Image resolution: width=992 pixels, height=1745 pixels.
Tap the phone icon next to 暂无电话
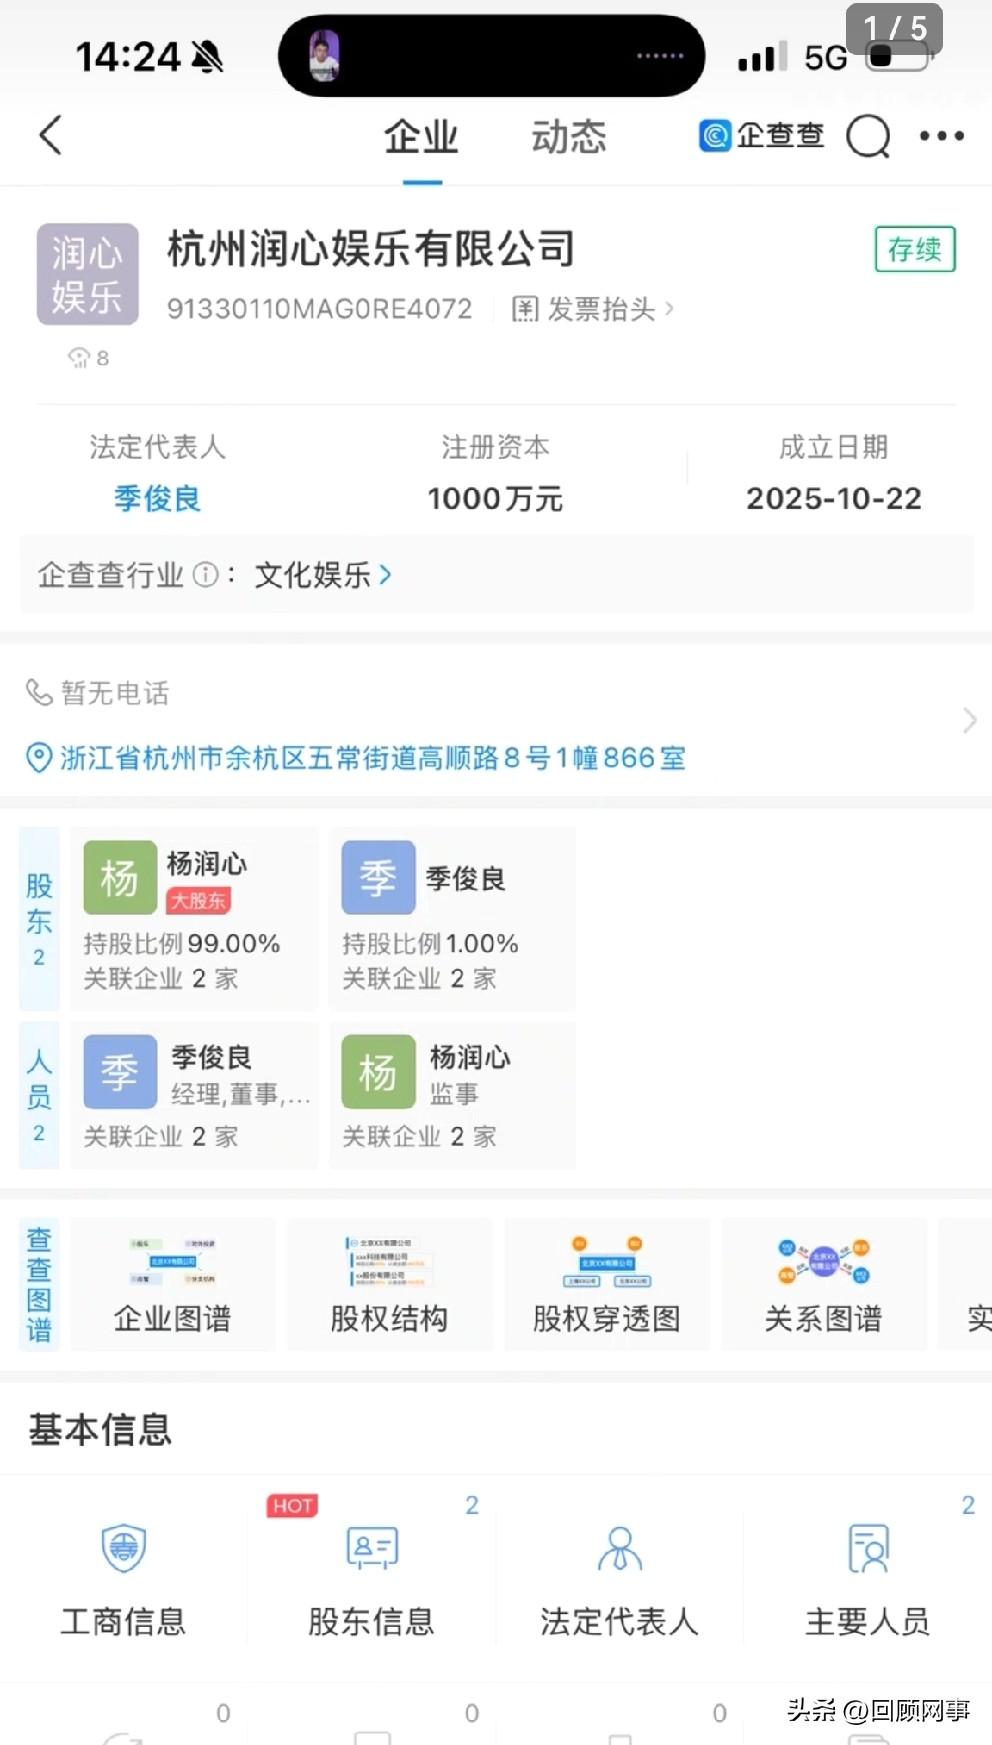tap(38, 692)
